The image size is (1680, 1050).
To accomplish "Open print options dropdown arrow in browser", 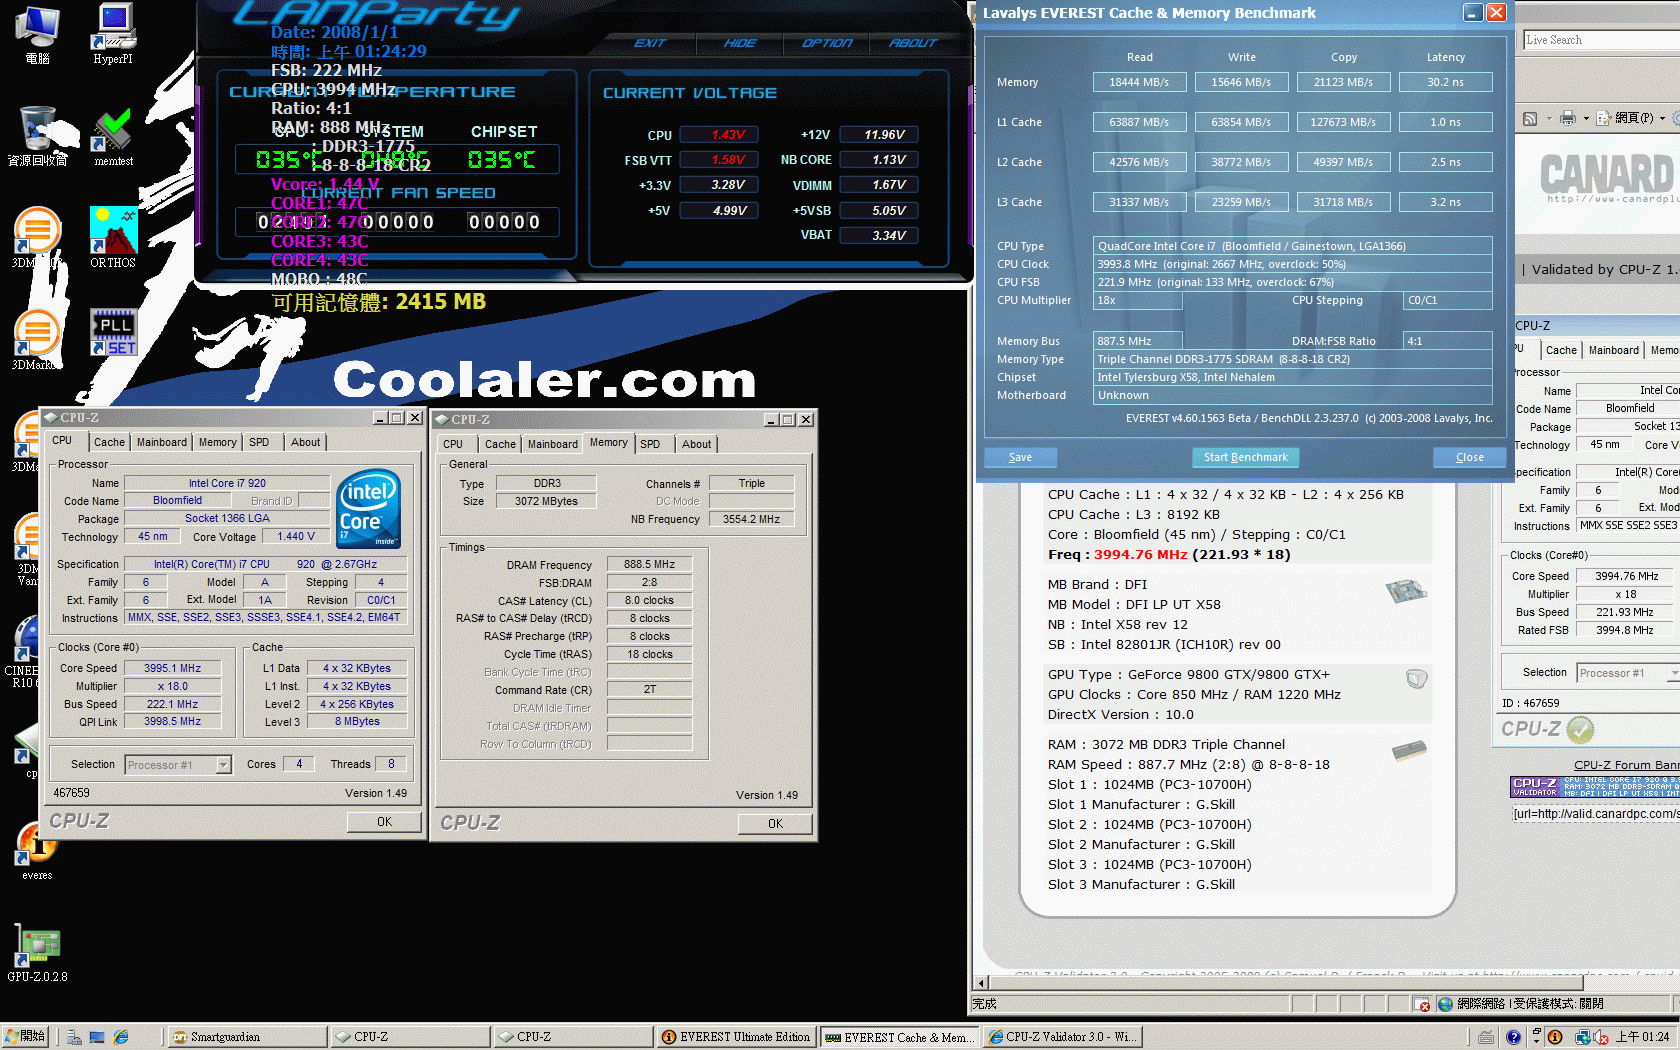I will [x=1584, y=118].
